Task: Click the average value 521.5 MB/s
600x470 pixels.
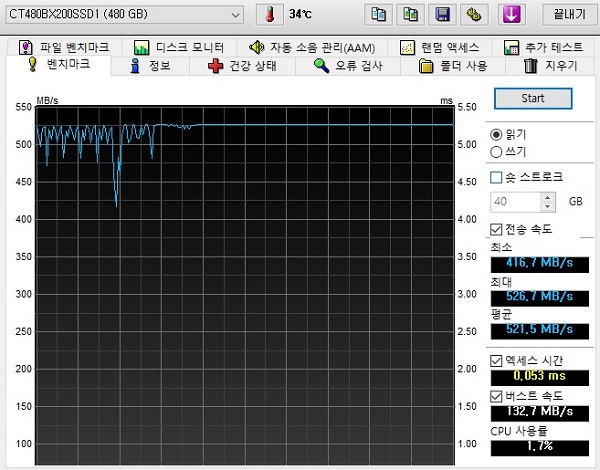Action: tap(540, 331)
